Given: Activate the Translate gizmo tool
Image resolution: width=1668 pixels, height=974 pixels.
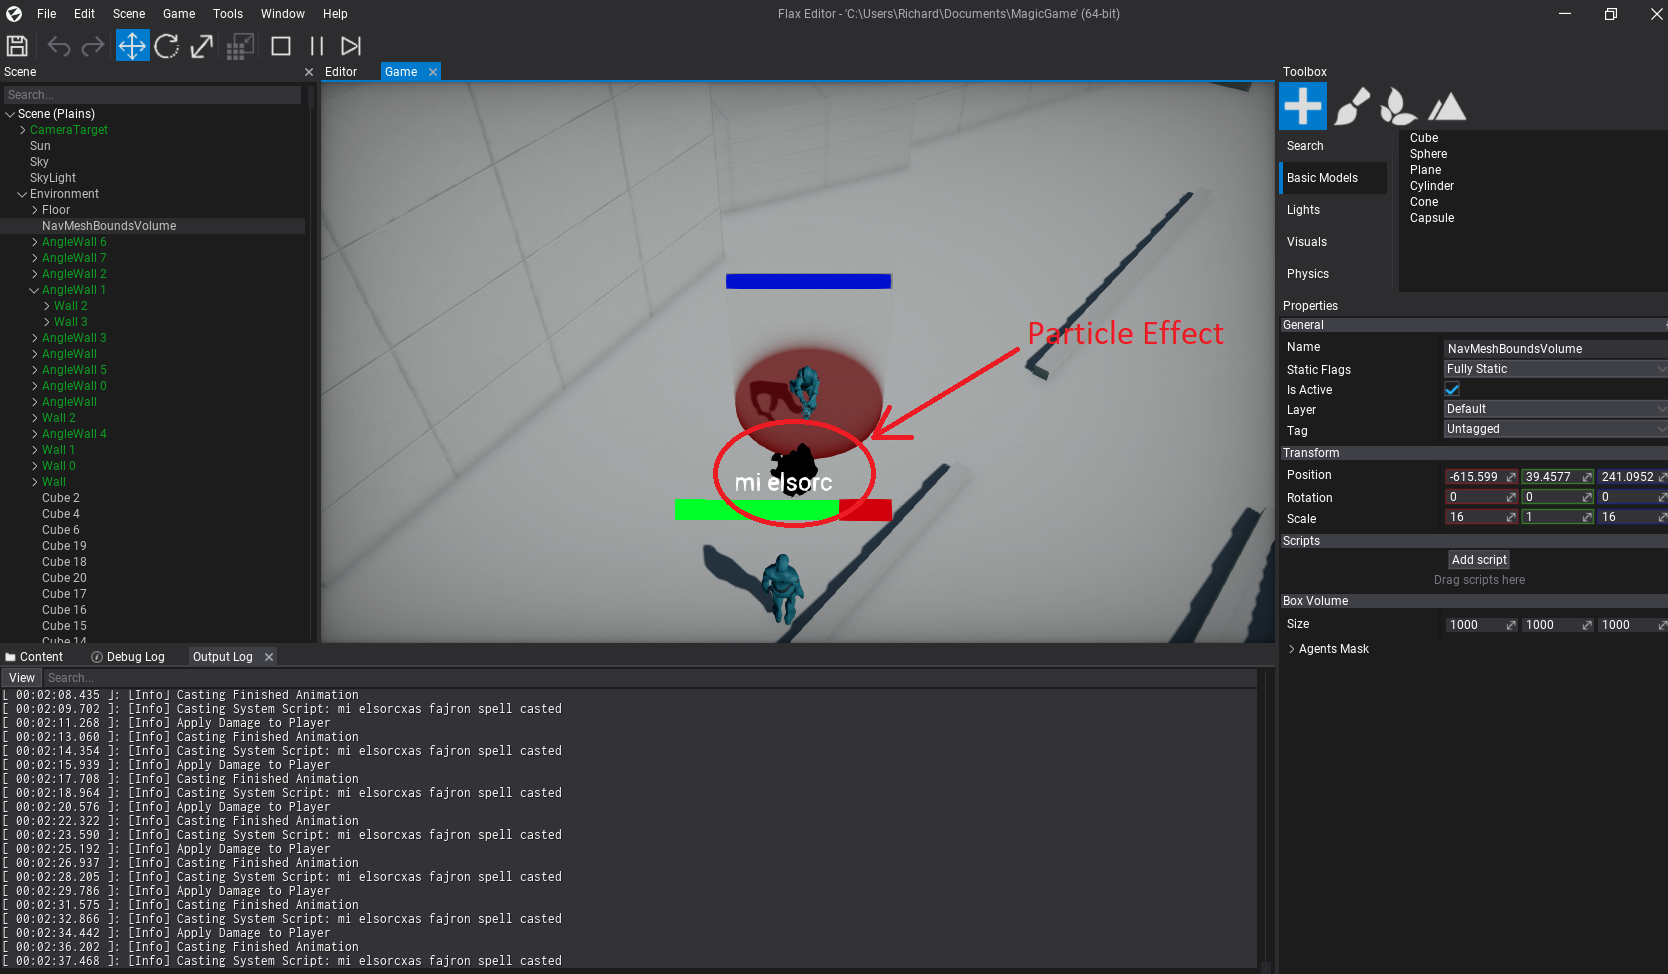Looking at the screenshot, I should click(x=132, y=46).
